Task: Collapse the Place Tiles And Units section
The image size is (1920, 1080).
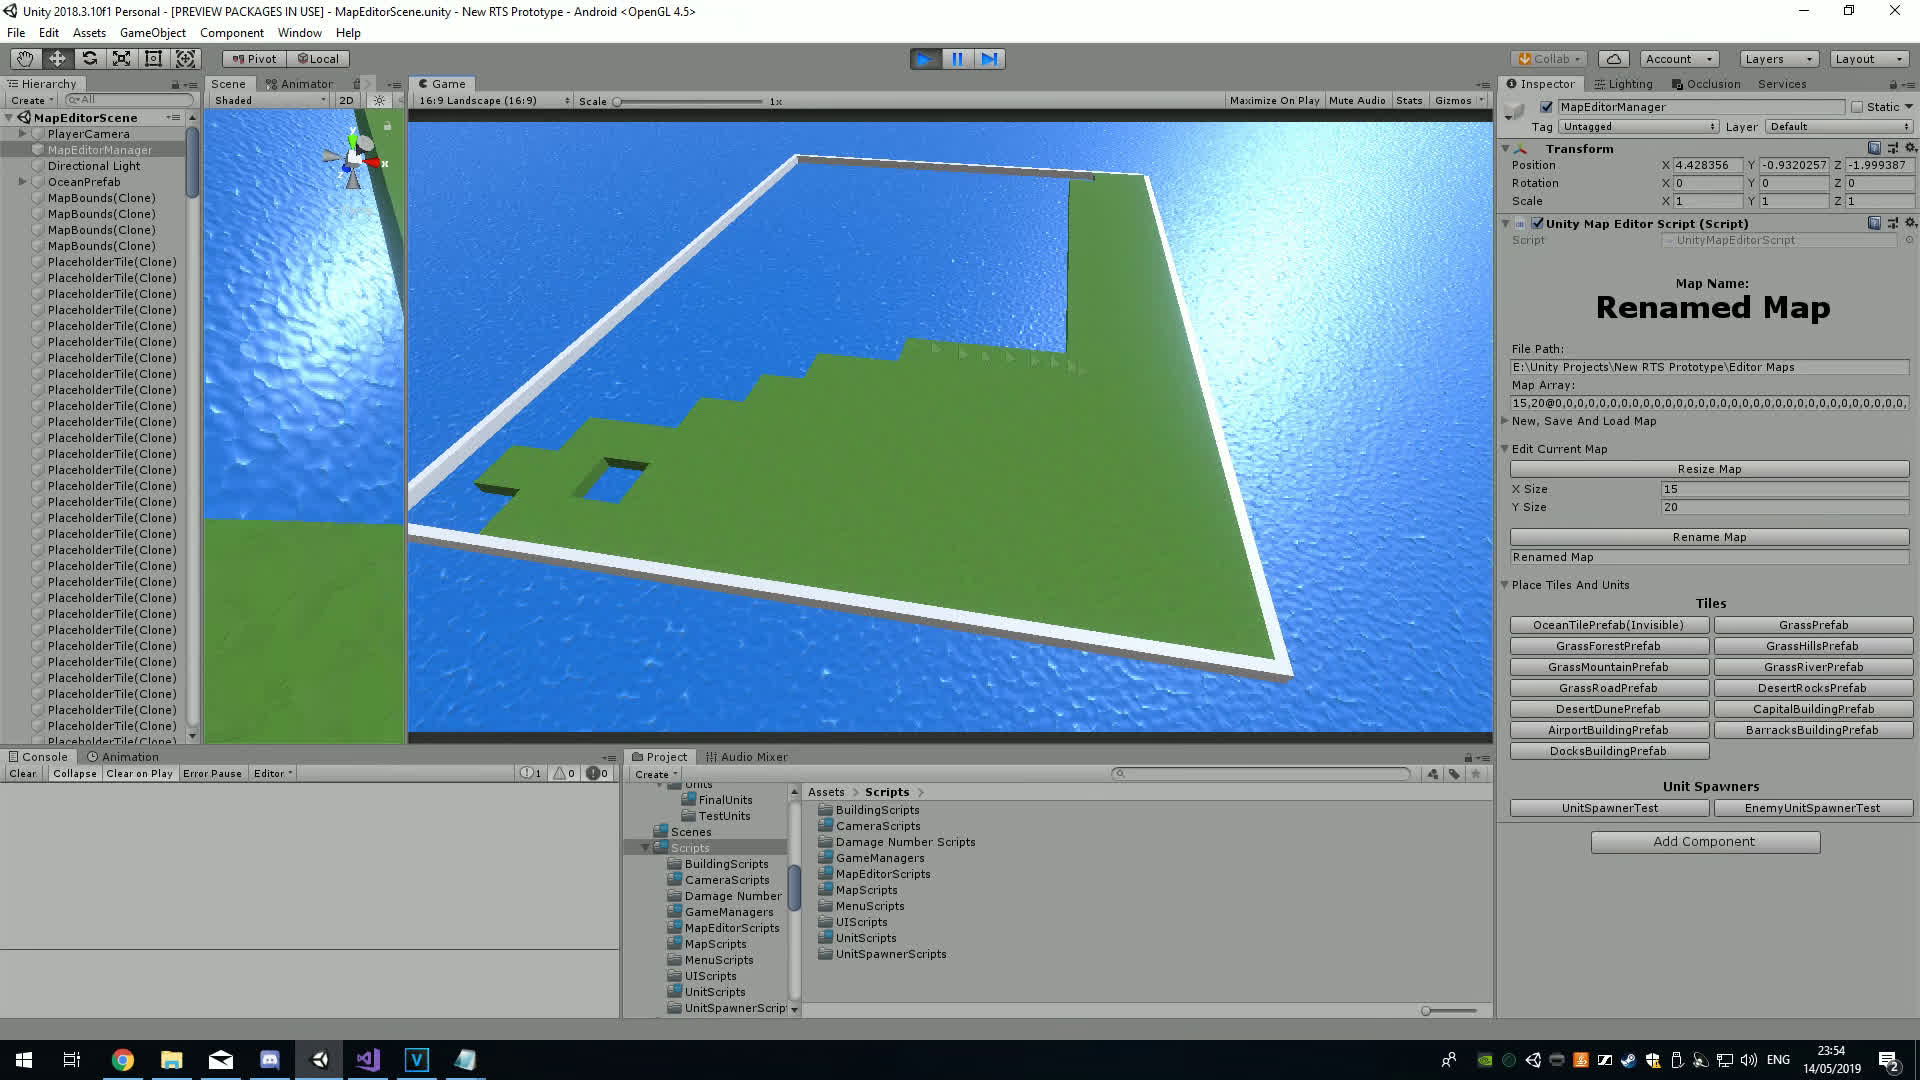Action: tap(1505, 585)
